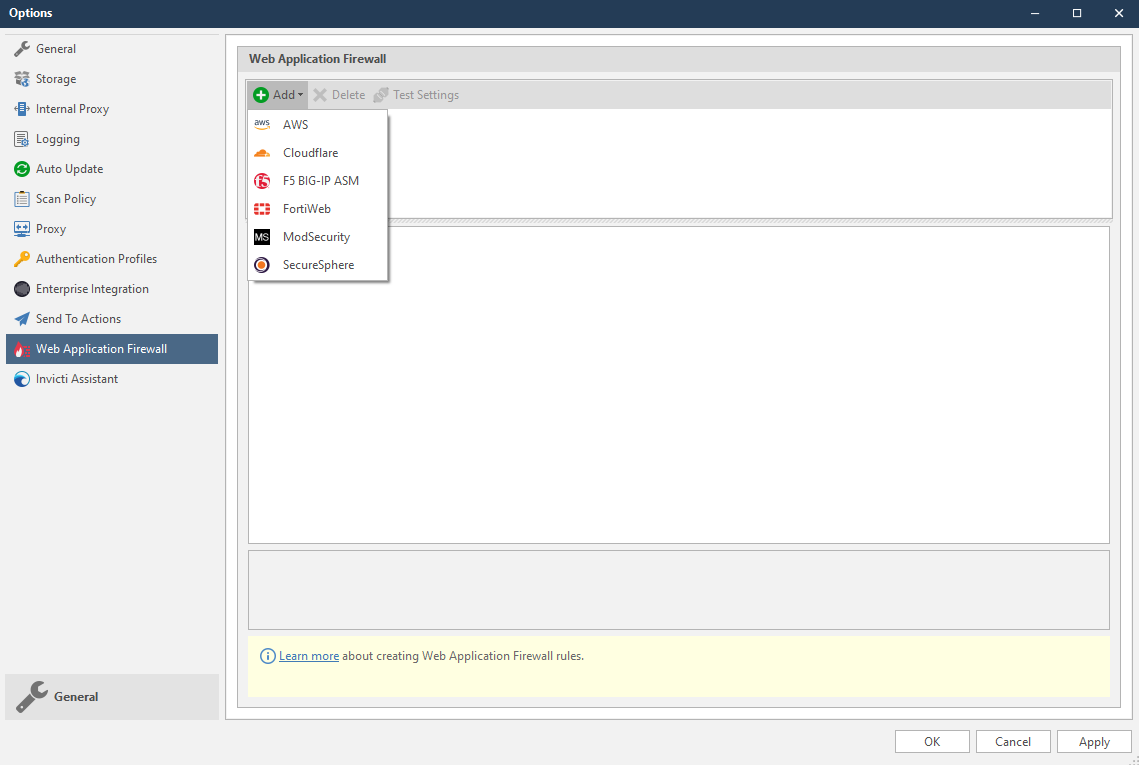Click the Cloudflare cloud icon
Image resolution: width=1139 pixels, height=765 pixels.
click(262, 152)
